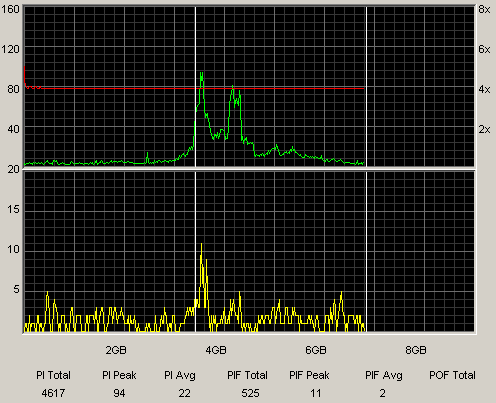The image size is (496, 403).
Task: Click the PIF Peak label
Action: (x=309, y=375)
